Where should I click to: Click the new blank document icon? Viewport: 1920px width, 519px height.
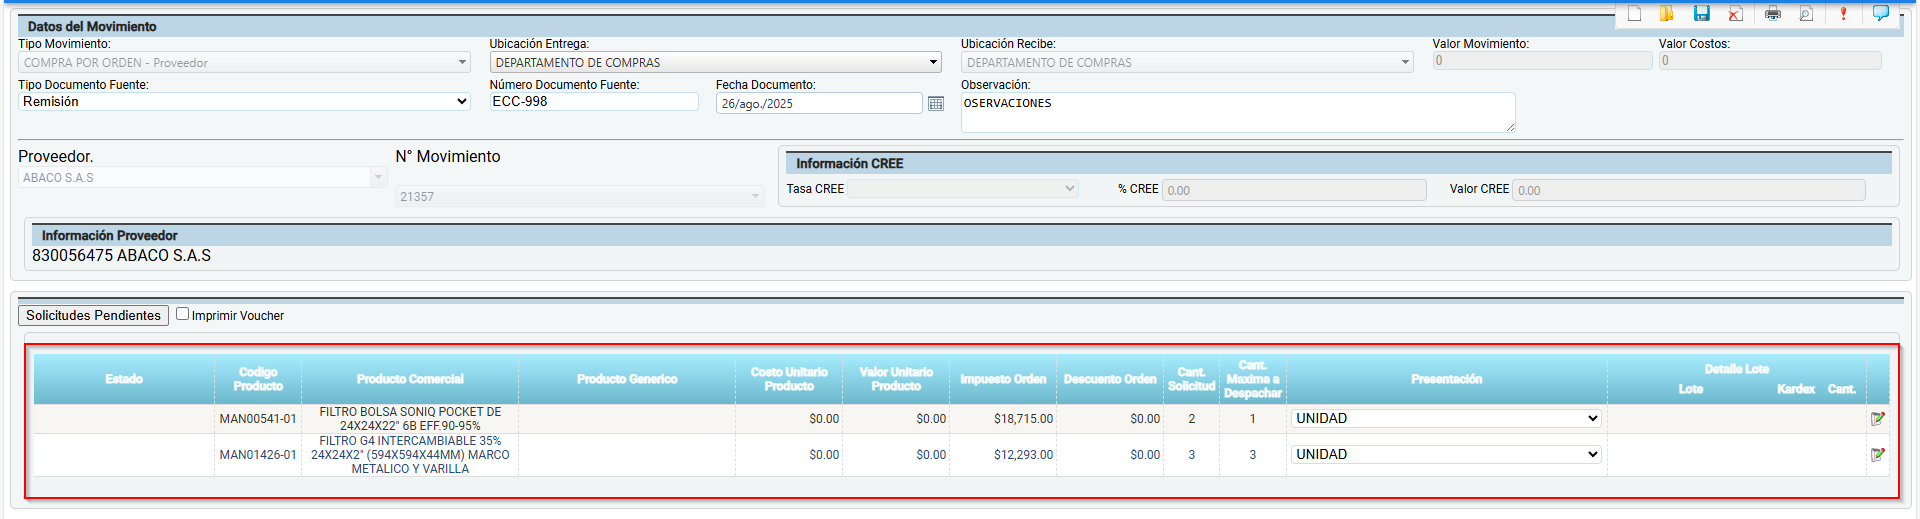1634,13
